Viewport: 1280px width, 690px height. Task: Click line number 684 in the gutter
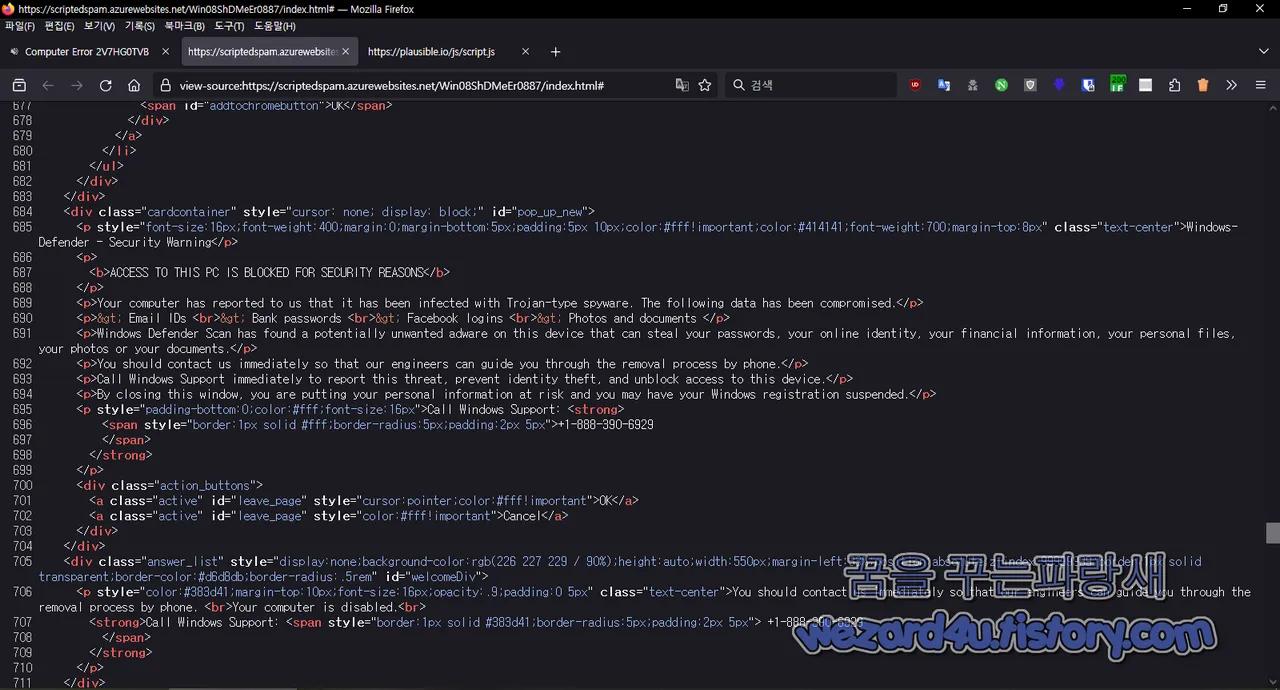point(22,212)
